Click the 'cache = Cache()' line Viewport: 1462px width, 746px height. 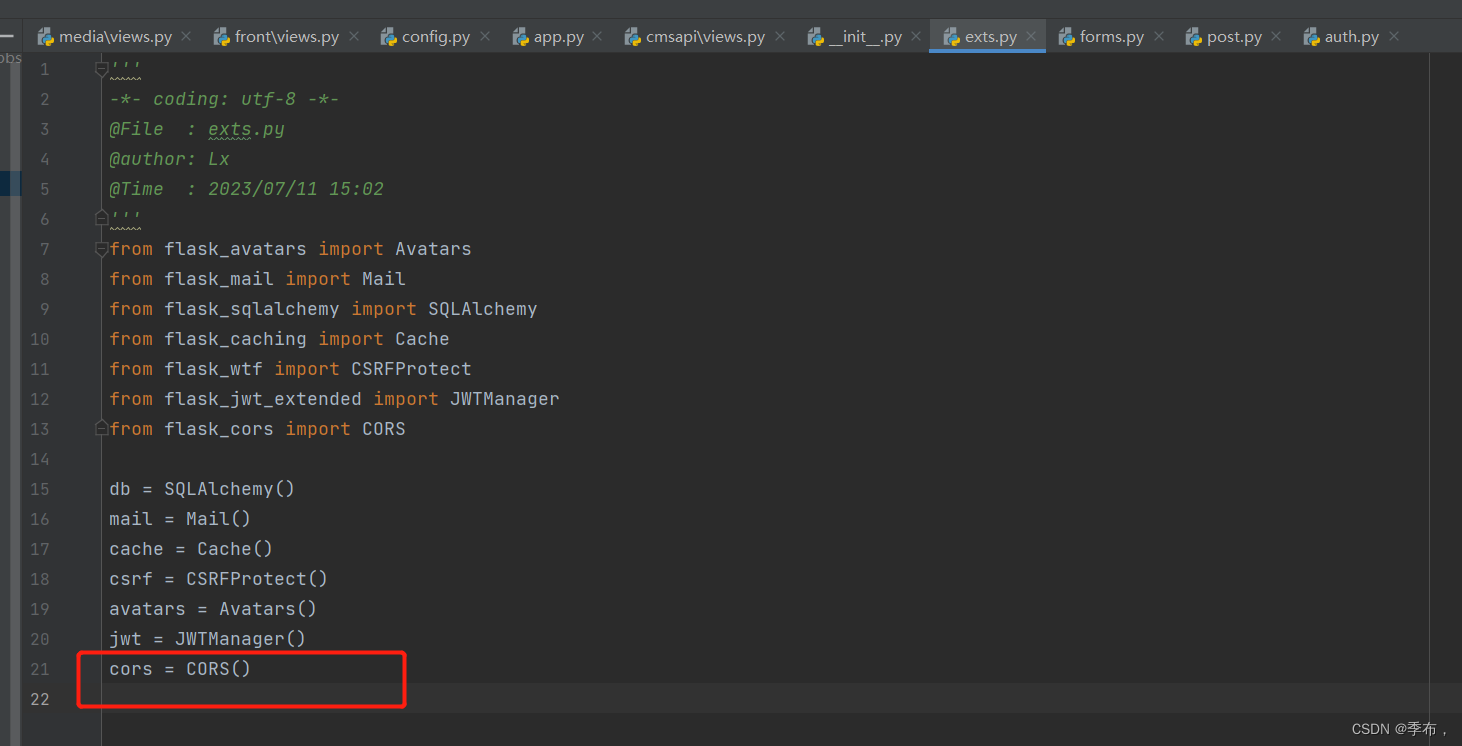point(192,549)
